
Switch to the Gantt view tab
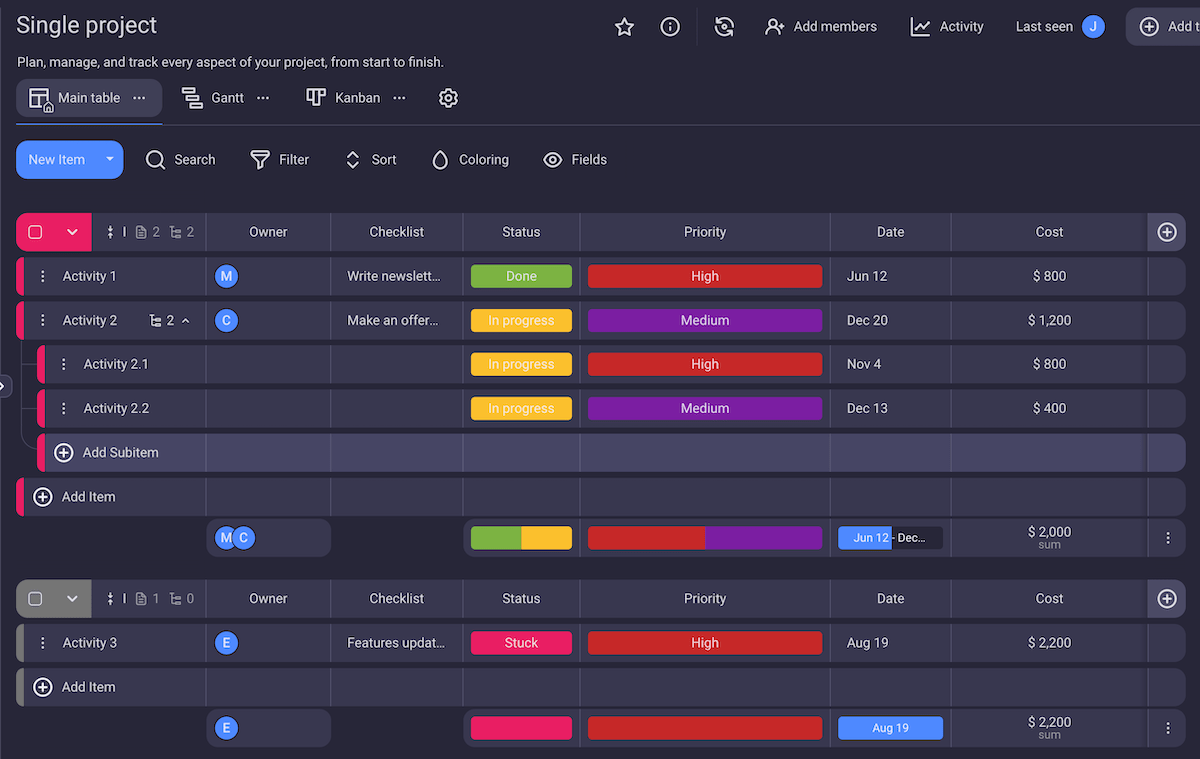pyautogui.click(x=213, y=98)
